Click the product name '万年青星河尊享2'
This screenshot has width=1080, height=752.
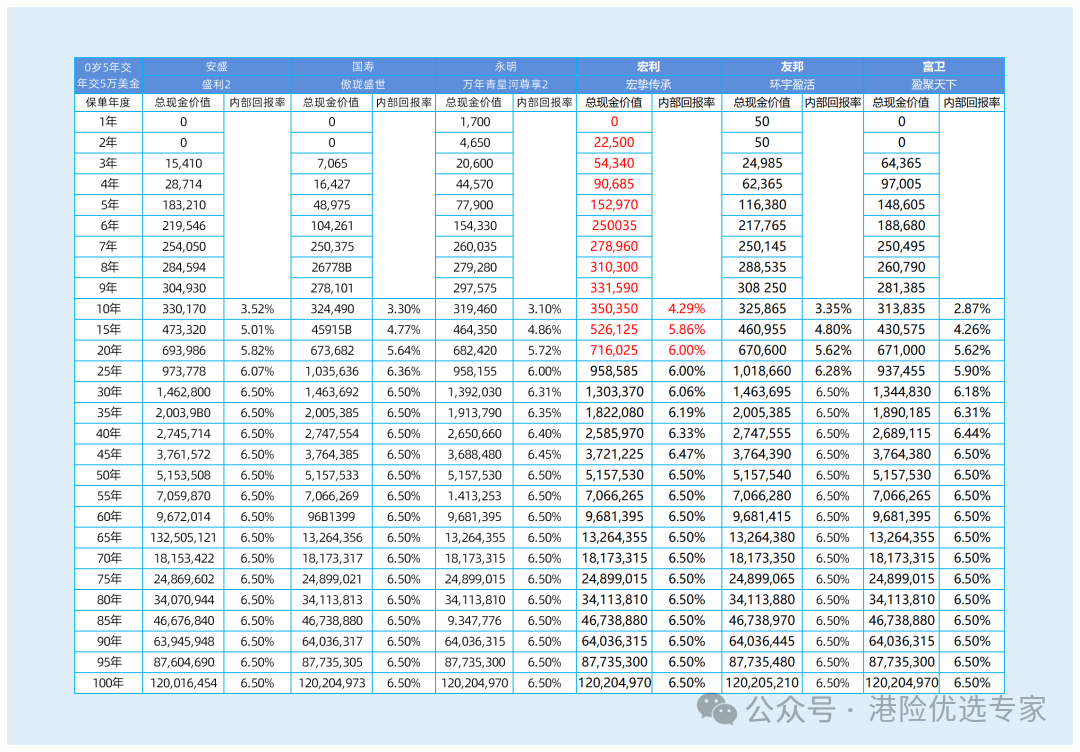tap(506, 85)
